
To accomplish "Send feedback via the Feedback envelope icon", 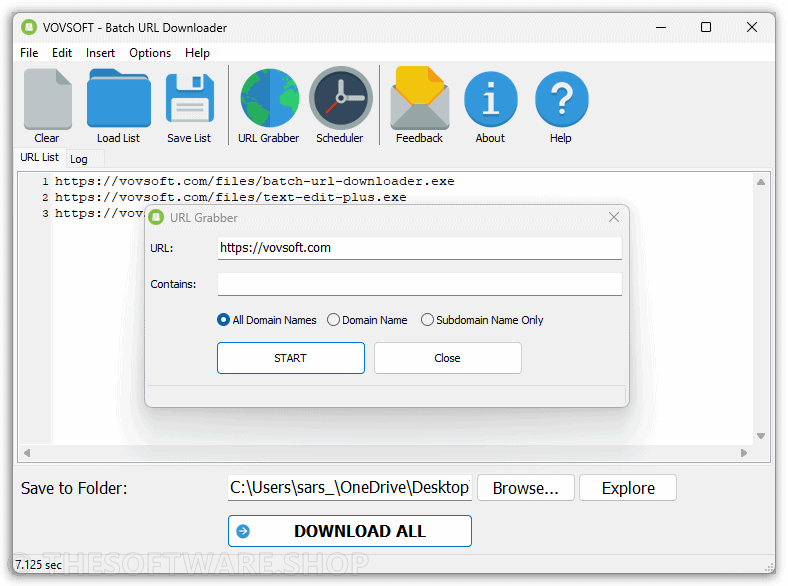I will [420, 98].
